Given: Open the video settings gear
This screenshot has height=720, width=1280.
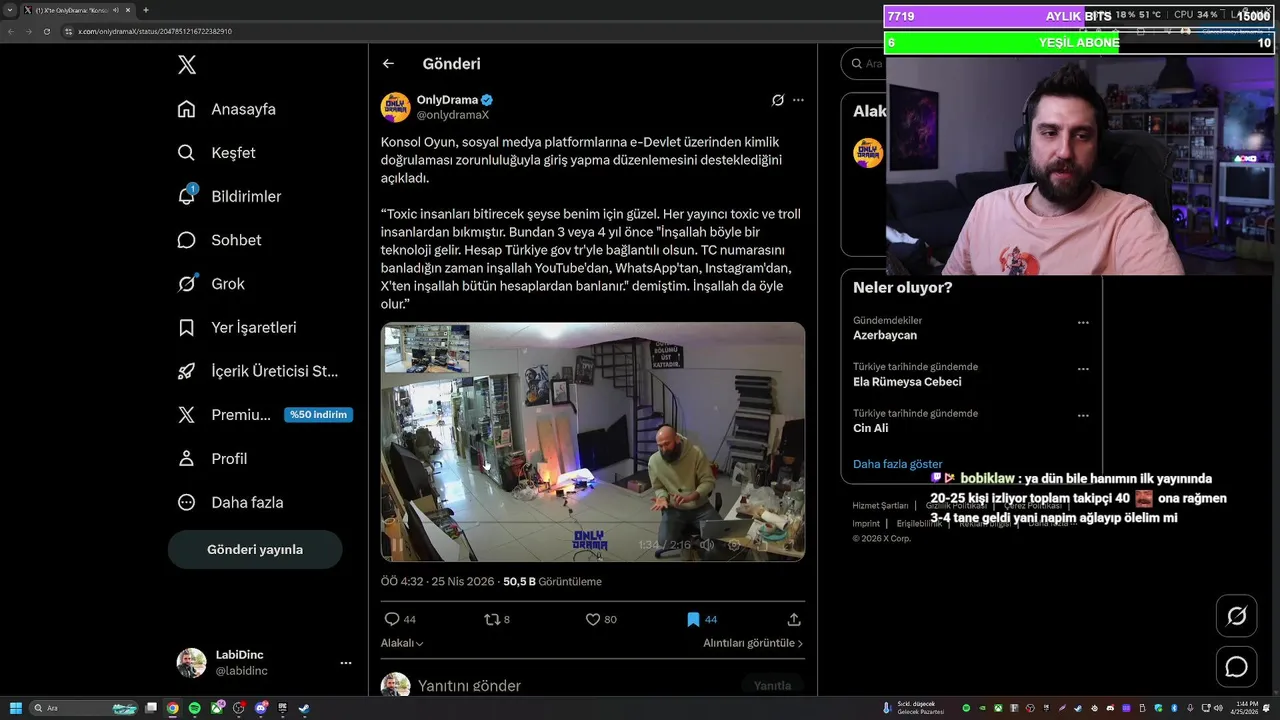Looking at the screenshot, I should [x=734, y=545].
